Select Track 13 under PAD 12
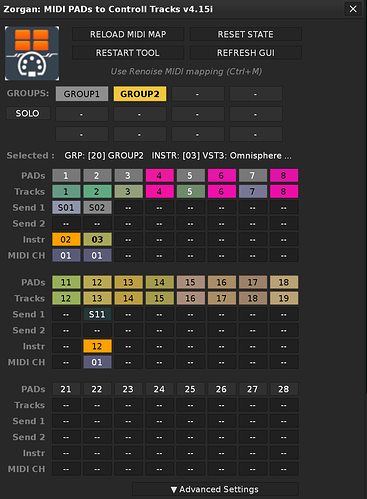Screen dimensions: 367x499 [x=97, y=298]
